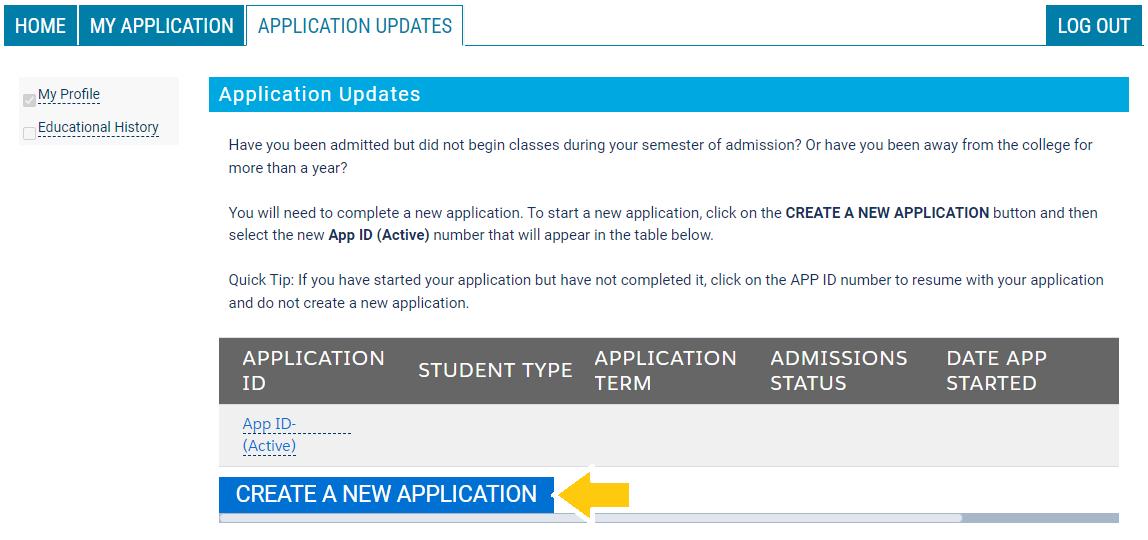Click the STUDENT TYPE column header
This screenshot has height=540, width=1148.
click(495, 370)
